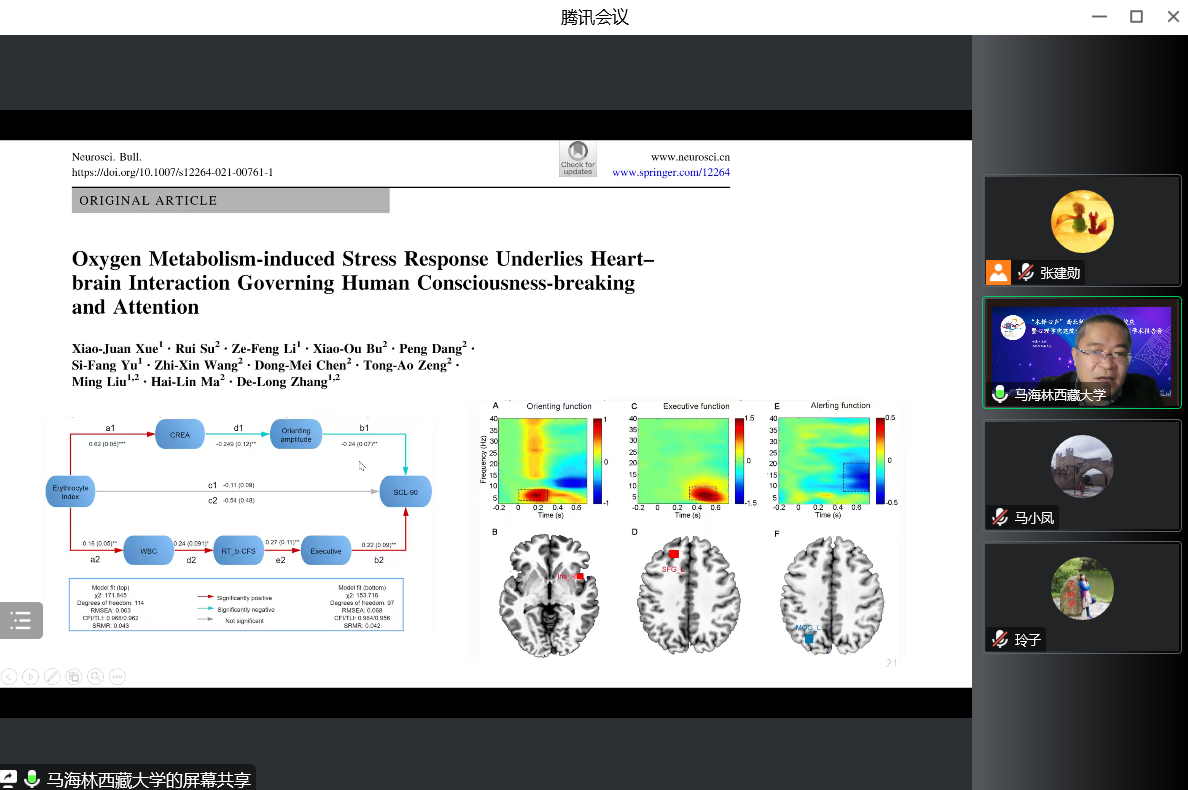
Task: Open the gray list menu button on left
Action: [21, 620]
